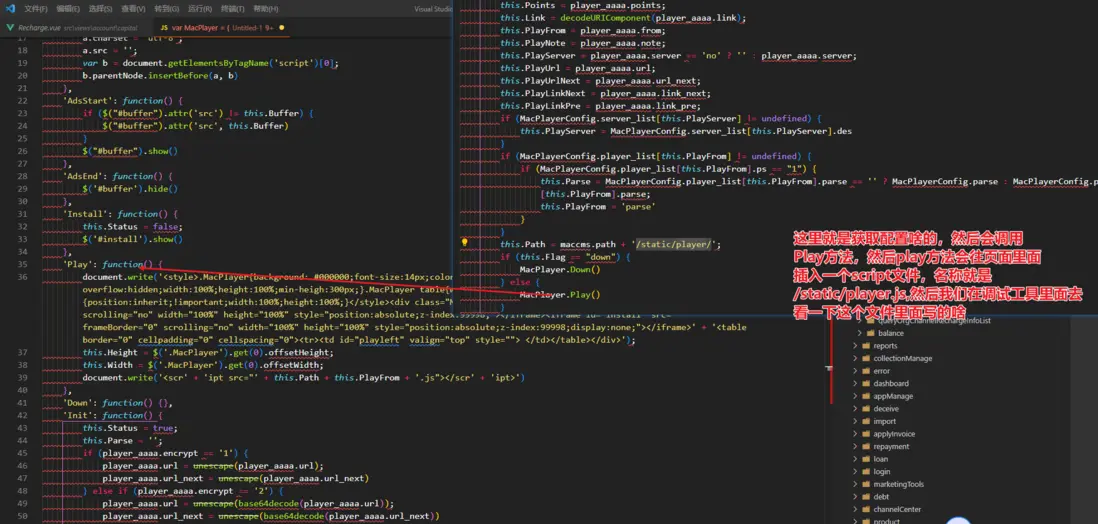Open the applyInvoice folder item
Screen dimensions: 1098x524
click(896, 434)
